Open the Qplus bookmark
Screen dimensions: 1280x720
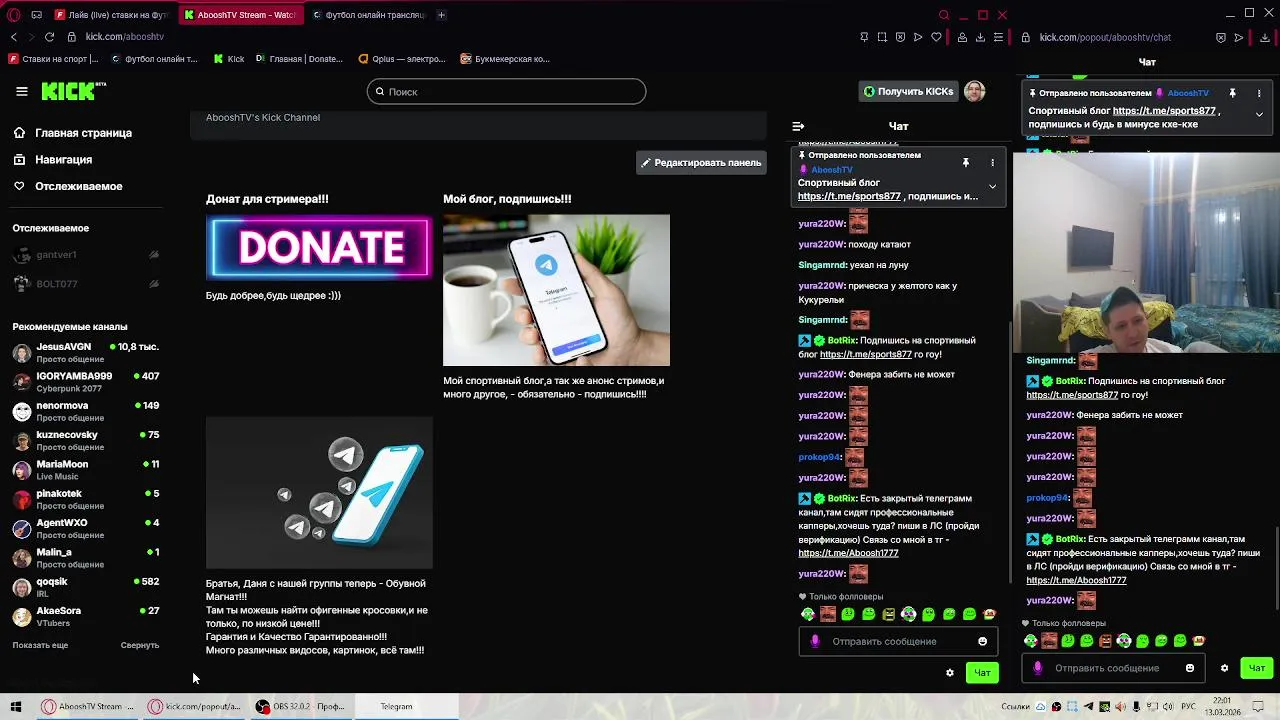point(402,59)
